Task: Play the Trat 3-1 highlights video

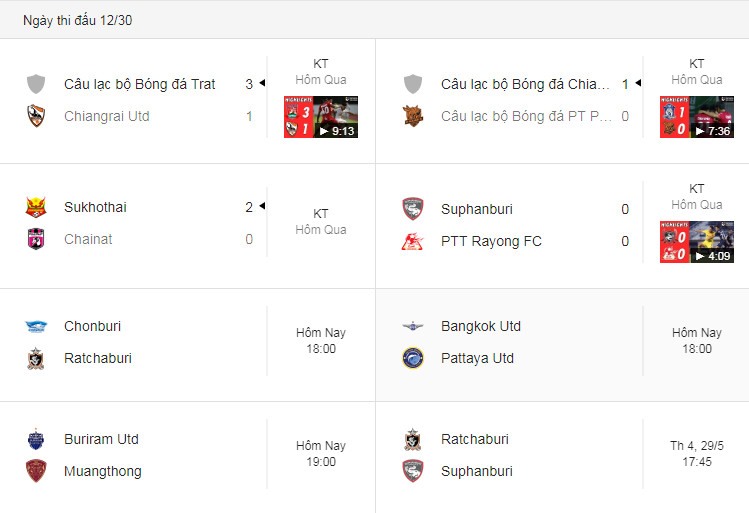Action: (x=321, y=117)
